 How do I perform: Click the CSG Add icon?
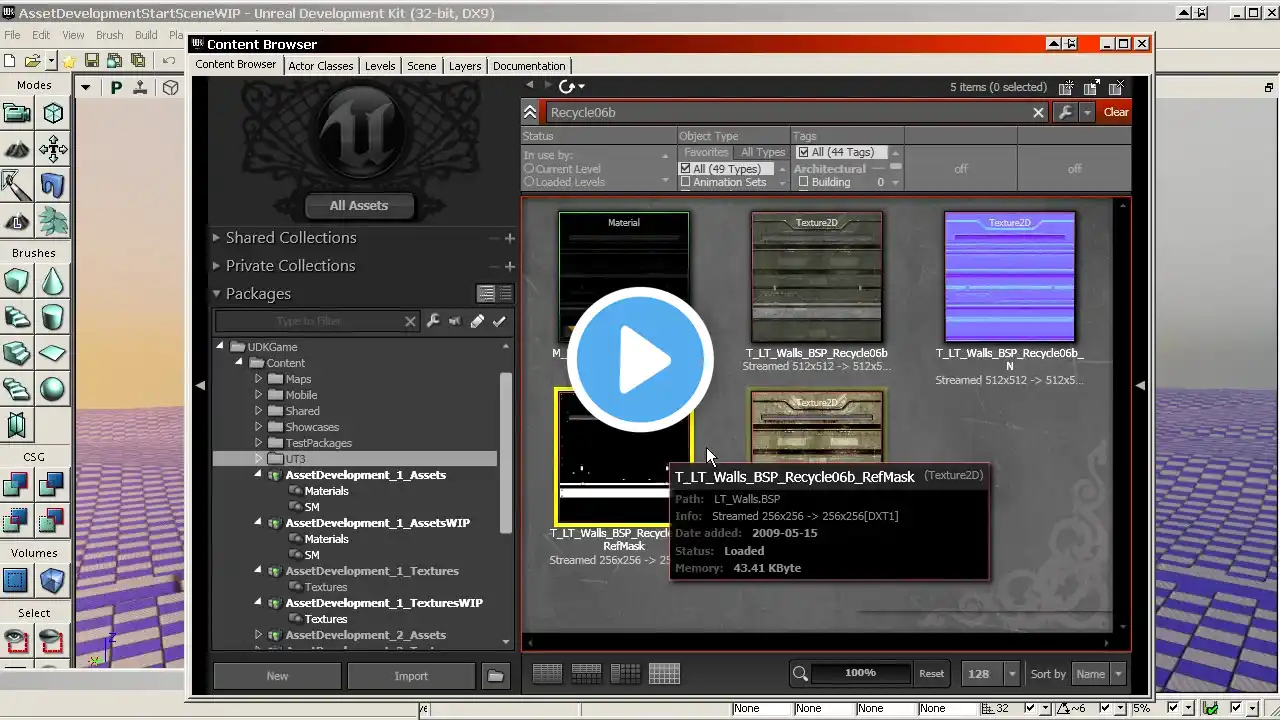pos(16,486)
